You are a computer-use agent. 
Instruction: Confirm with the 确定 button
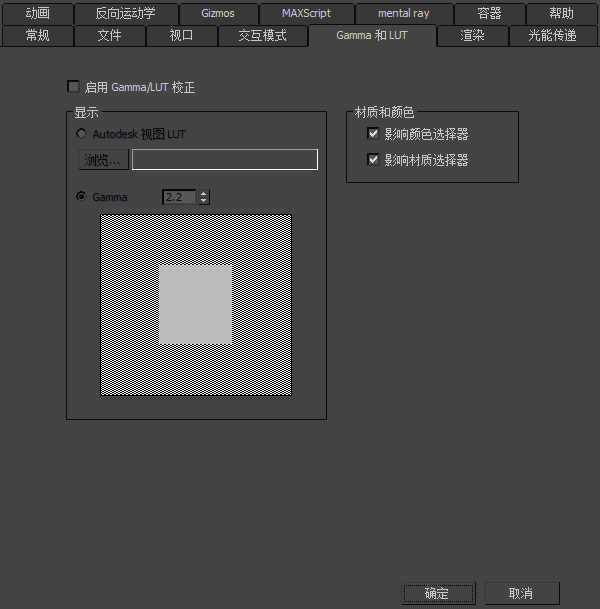click(438, 593)
